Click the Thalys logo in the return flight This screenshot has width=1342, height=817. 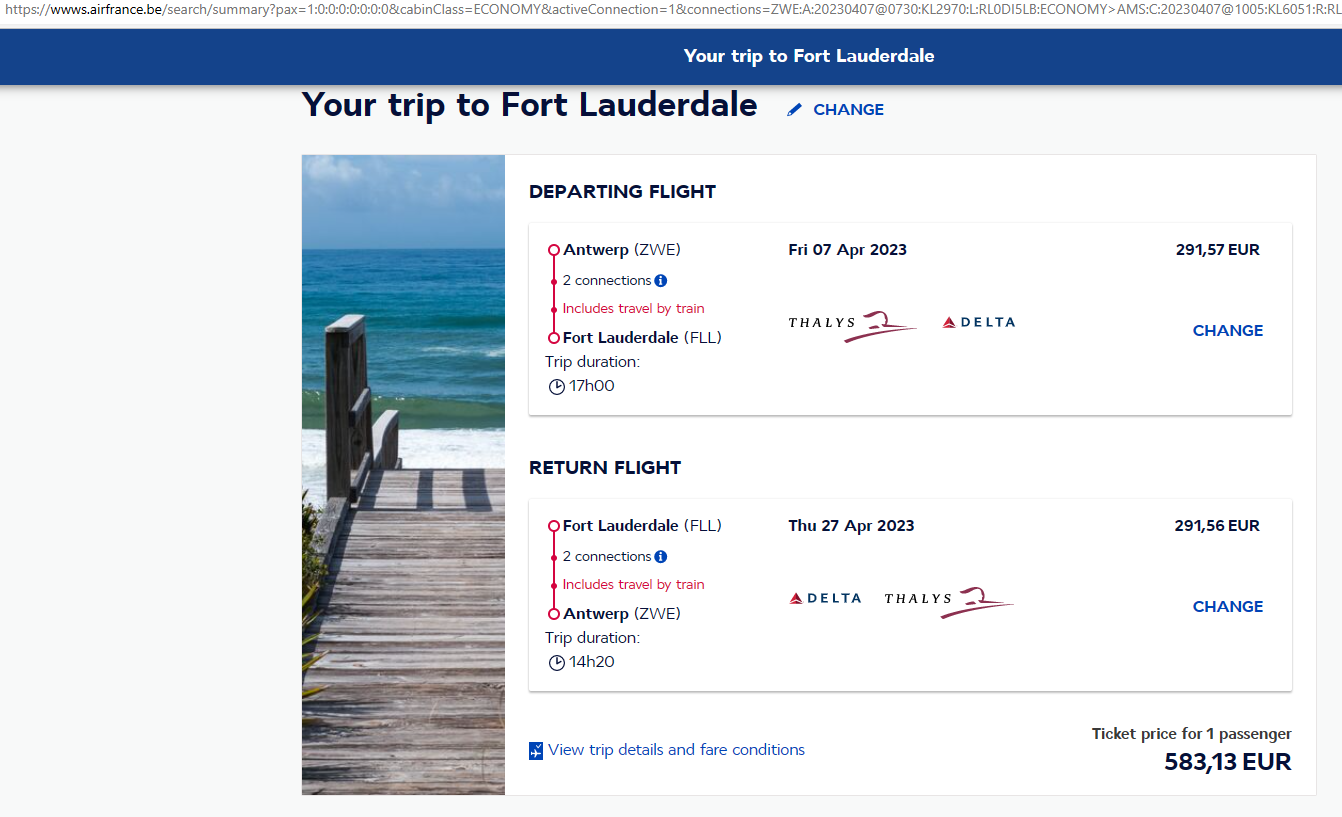coord(948,600)
